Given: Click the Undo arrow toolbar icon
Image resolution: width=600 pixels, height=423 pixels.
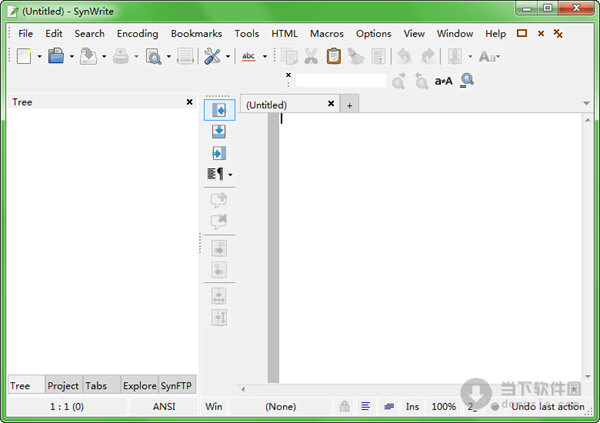Looking at the screenshot, I should [x=404, y=56].
